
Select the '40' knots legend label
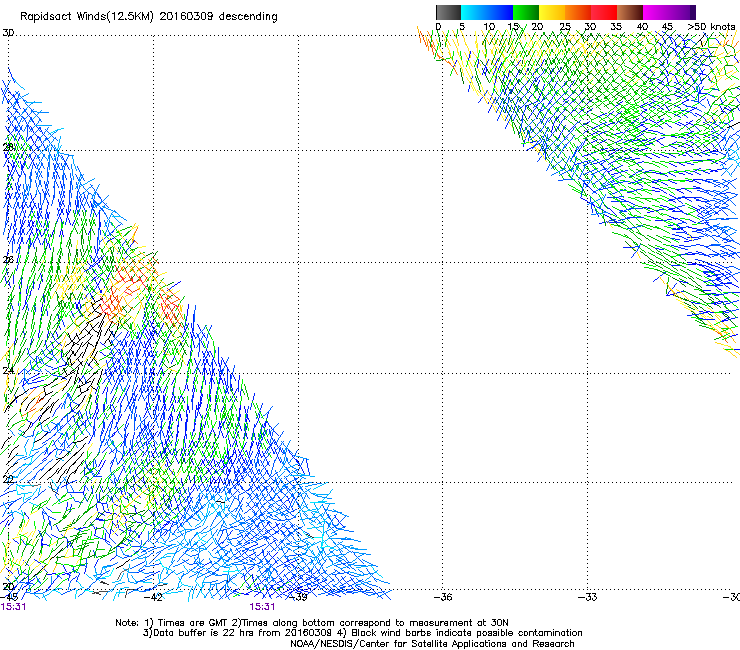pyautogui.click(x=642, y=27)
